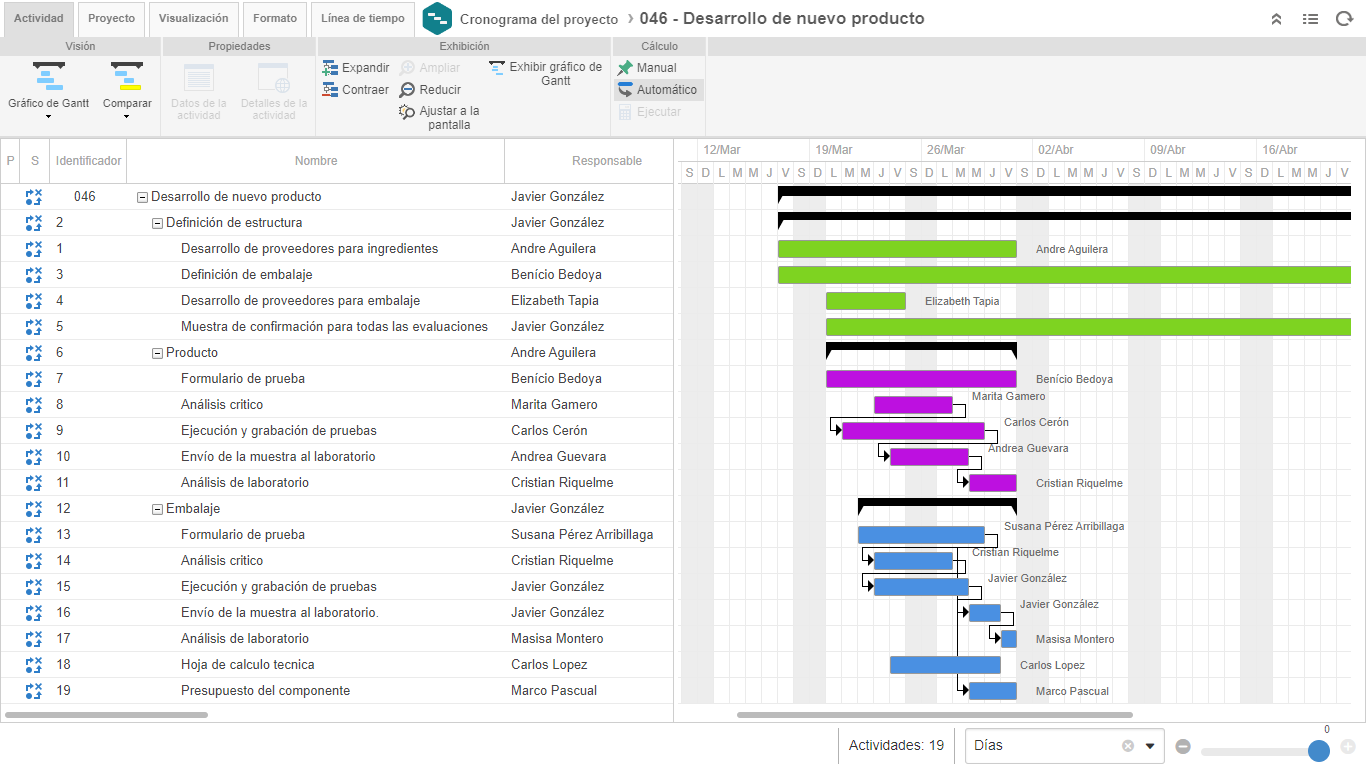Open the Línea de tiempo tab
The width and height of the screenshot is (1366, 768).
click(363, 19)
